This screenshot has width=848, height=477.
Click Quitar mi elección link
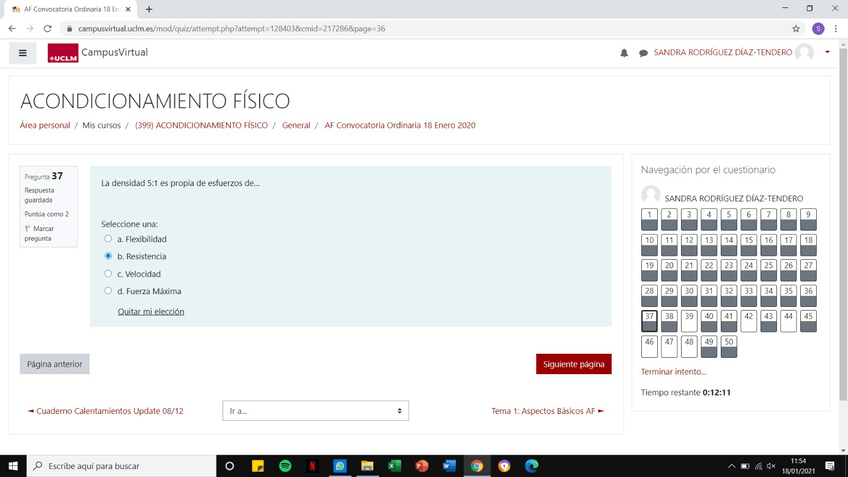pyautogui.click(x=151, y=312)
